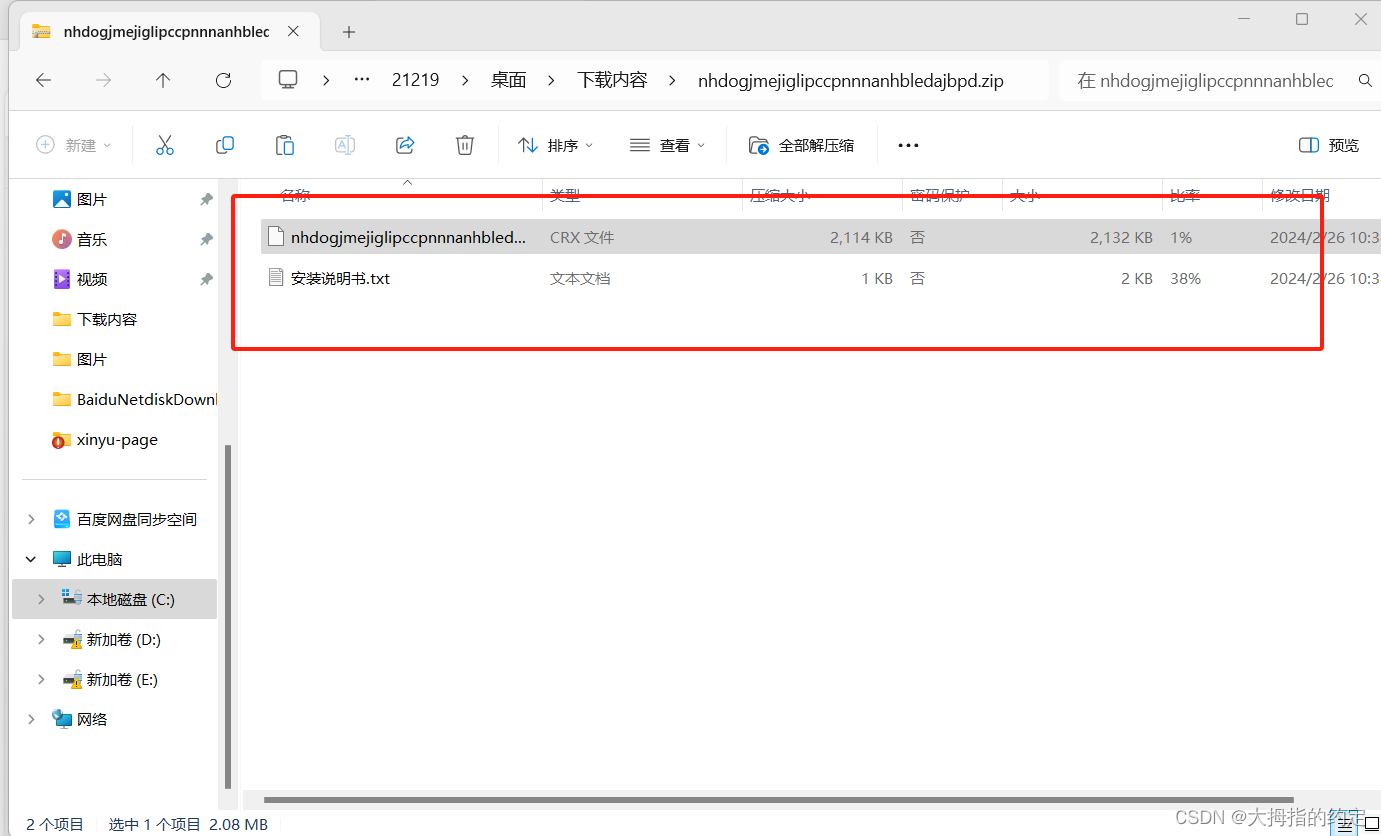Select 本地磁盘 (C:) in sidebar
The width and height of the screenshot is (1381, 836).
coord(130,599)
